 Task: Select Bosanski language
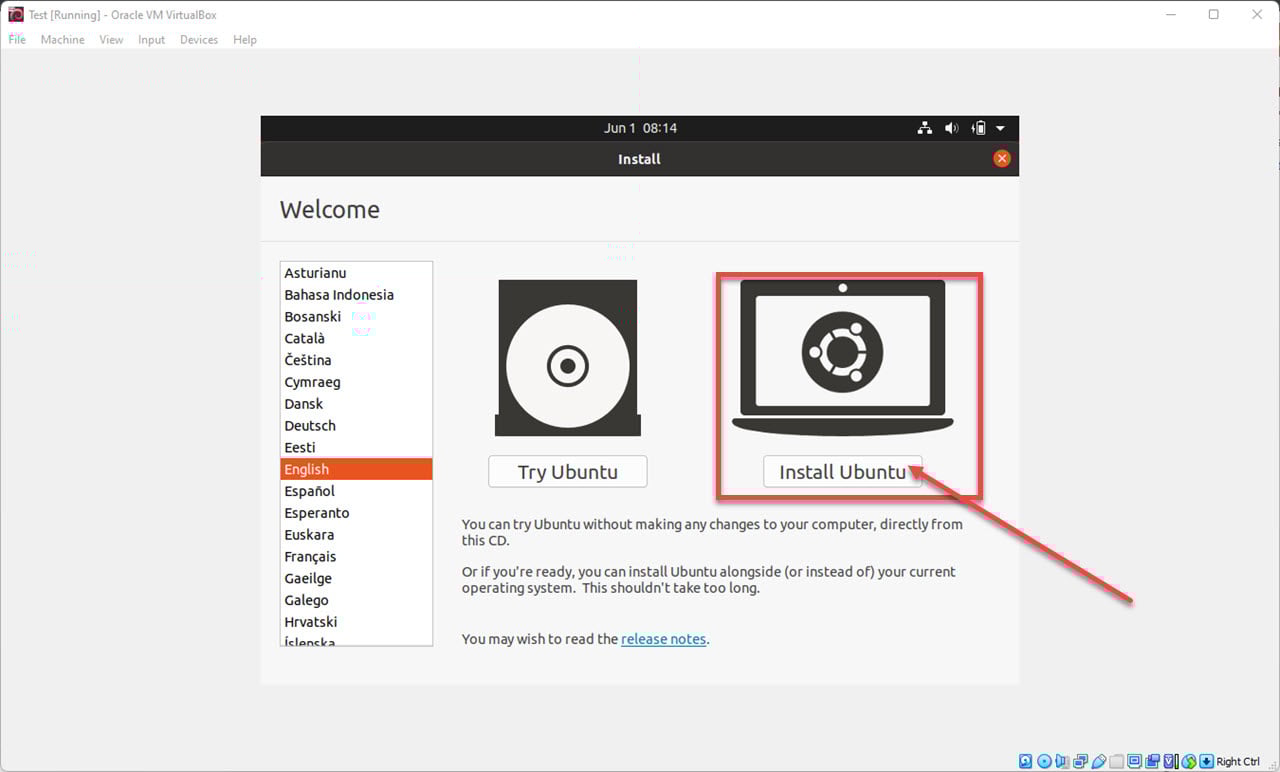coord(356,317)
